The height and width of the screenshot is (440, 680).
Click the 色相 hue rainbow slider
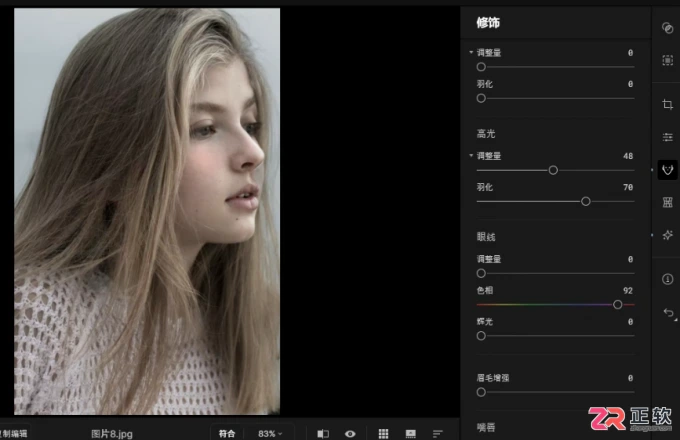click(556, 305)
